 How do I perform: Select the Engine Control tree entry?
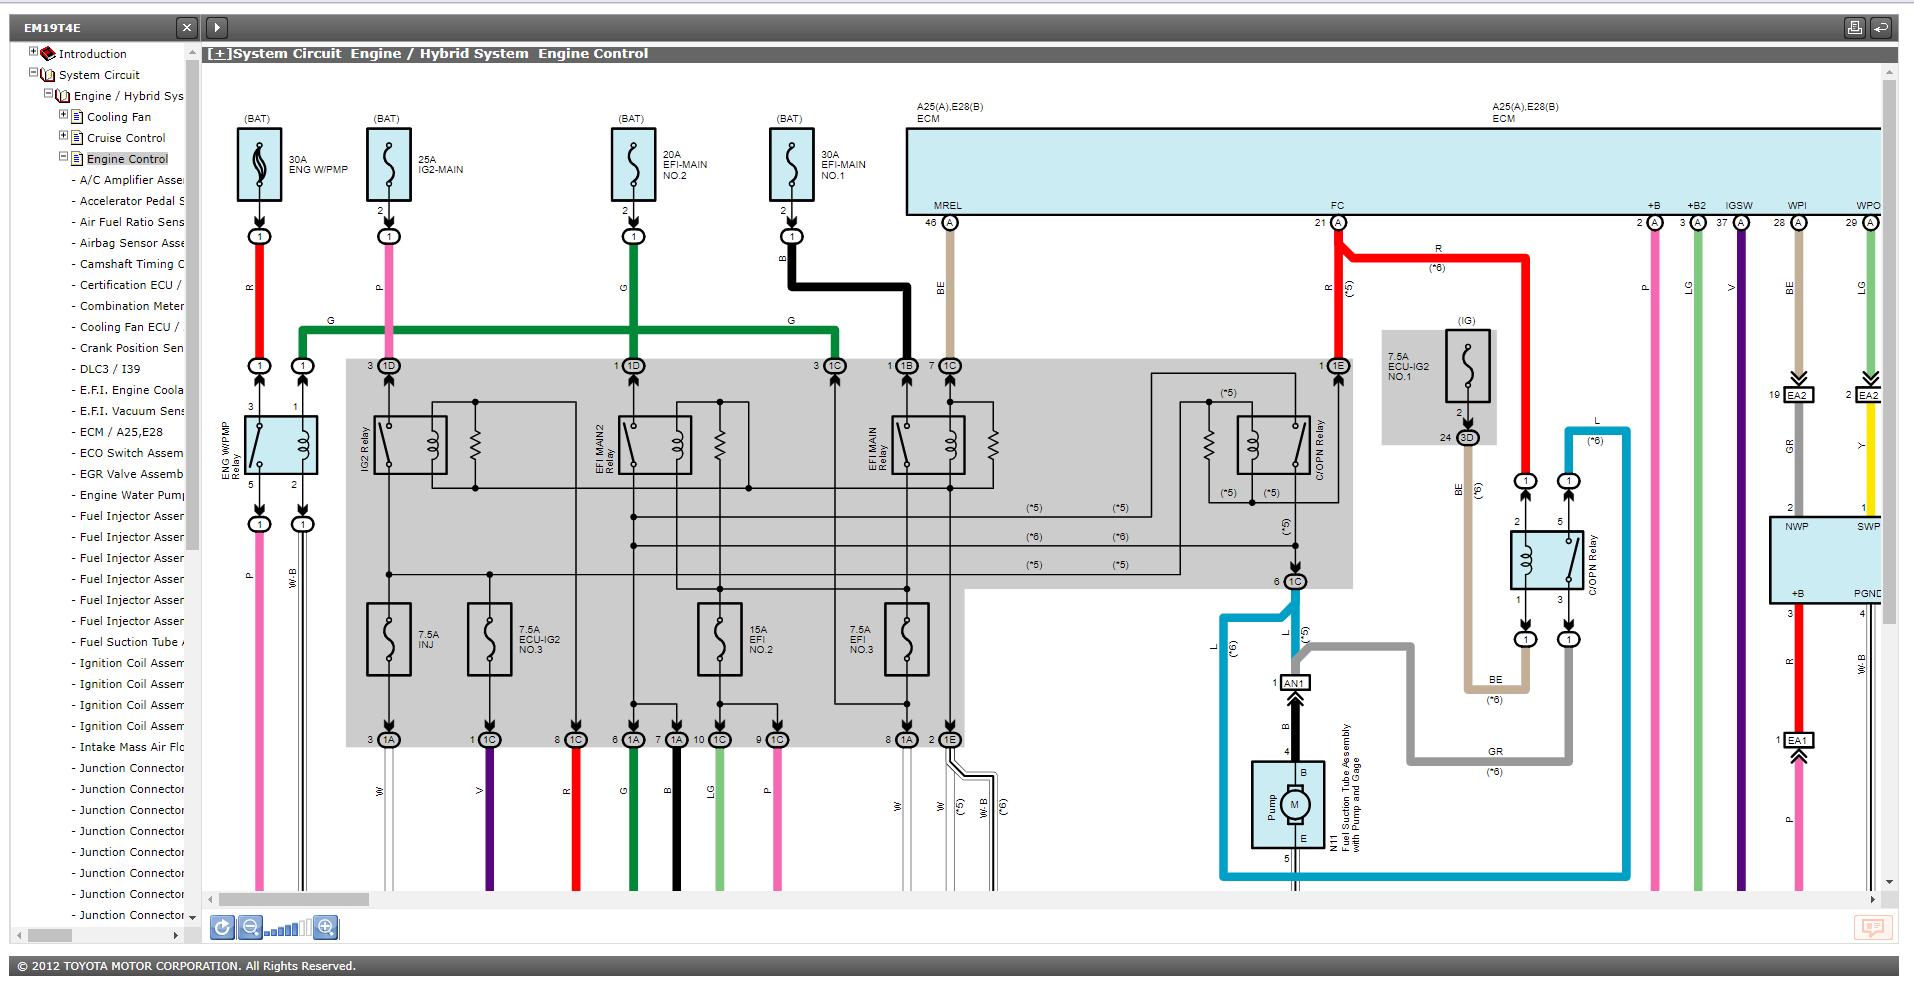point(127,159)
